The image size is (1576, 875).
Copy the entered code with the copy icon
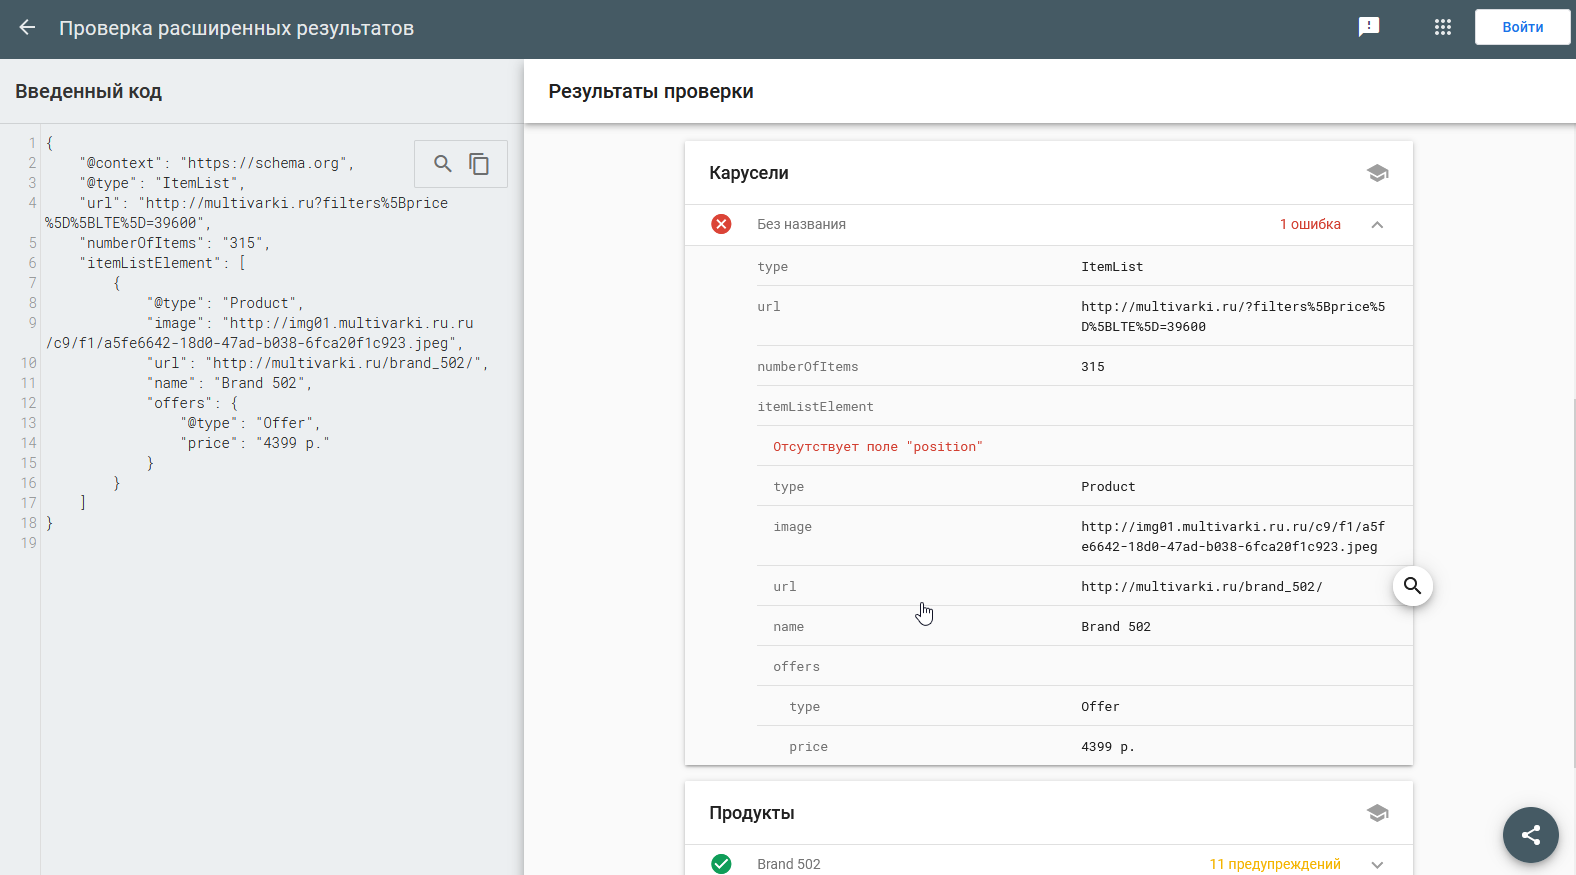[x=480, y=164]
